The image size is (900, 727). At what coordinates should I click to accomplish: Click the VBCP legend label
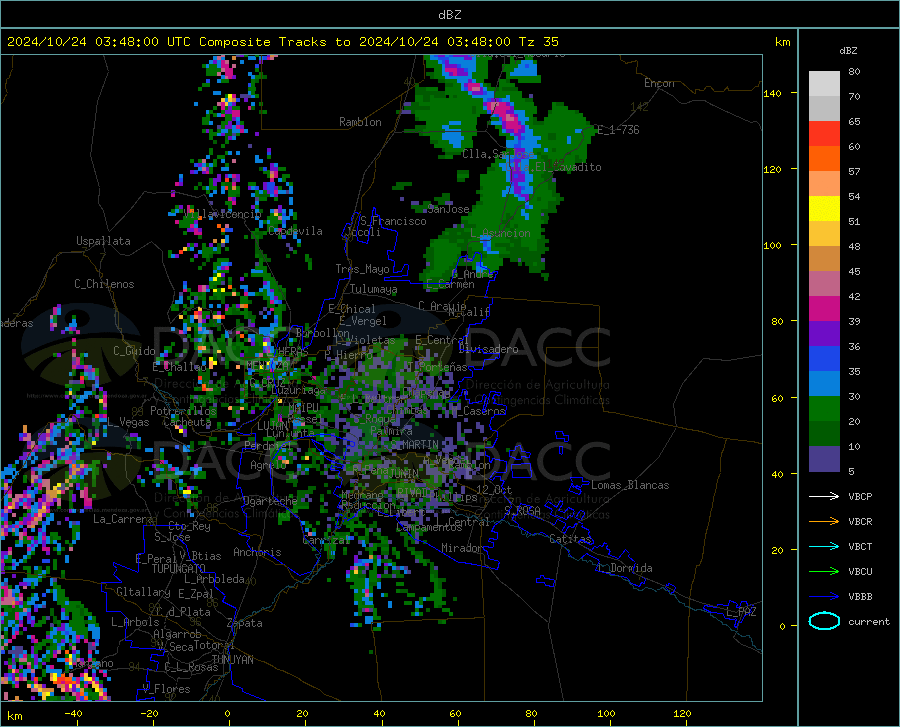coord(860,496)
